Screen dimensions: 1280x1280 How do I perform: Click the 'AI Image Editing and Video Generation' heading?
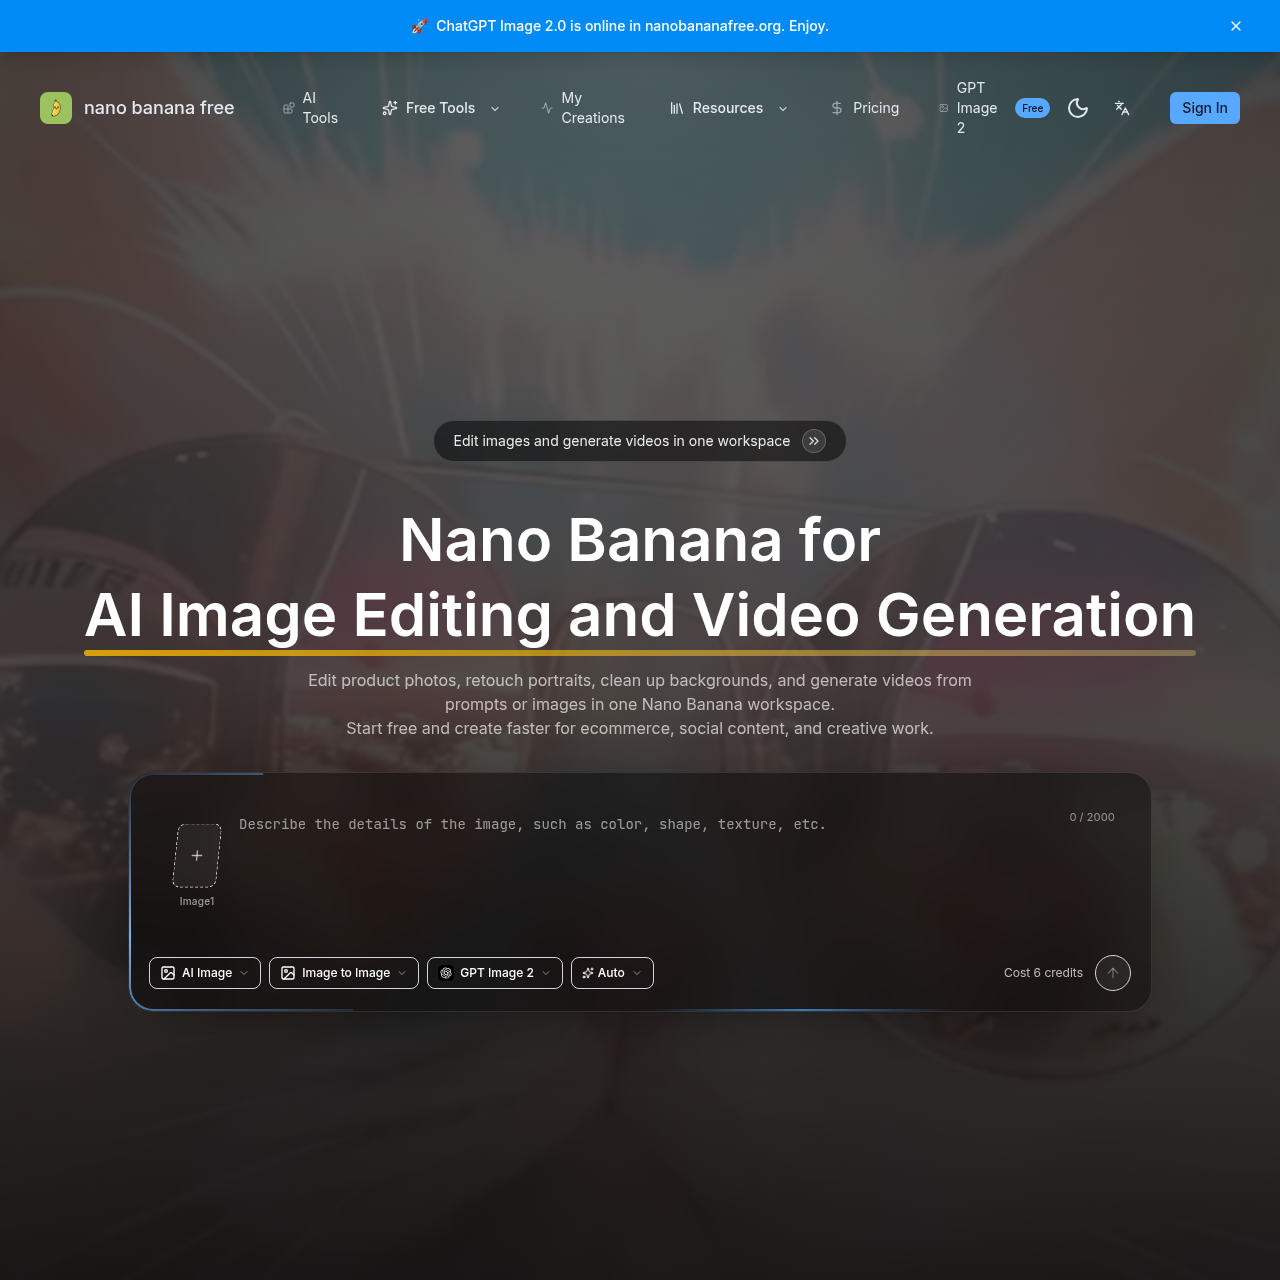640,615
